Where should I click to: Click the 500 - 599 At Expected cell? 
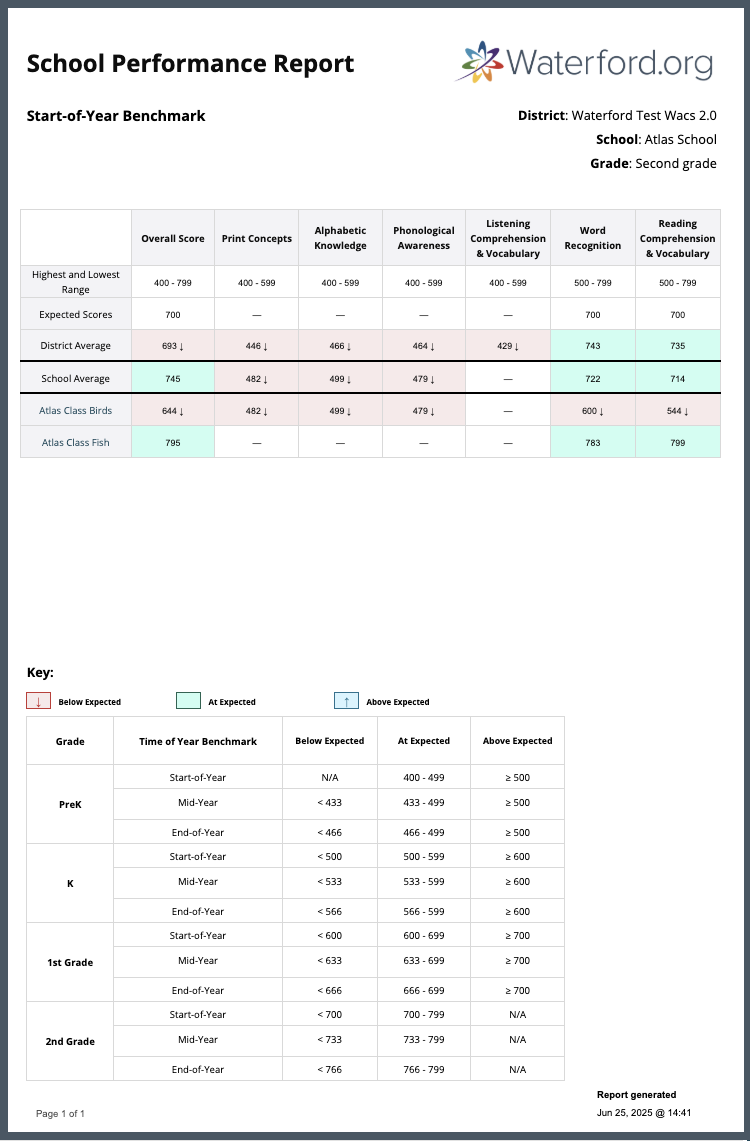(424, 856)
